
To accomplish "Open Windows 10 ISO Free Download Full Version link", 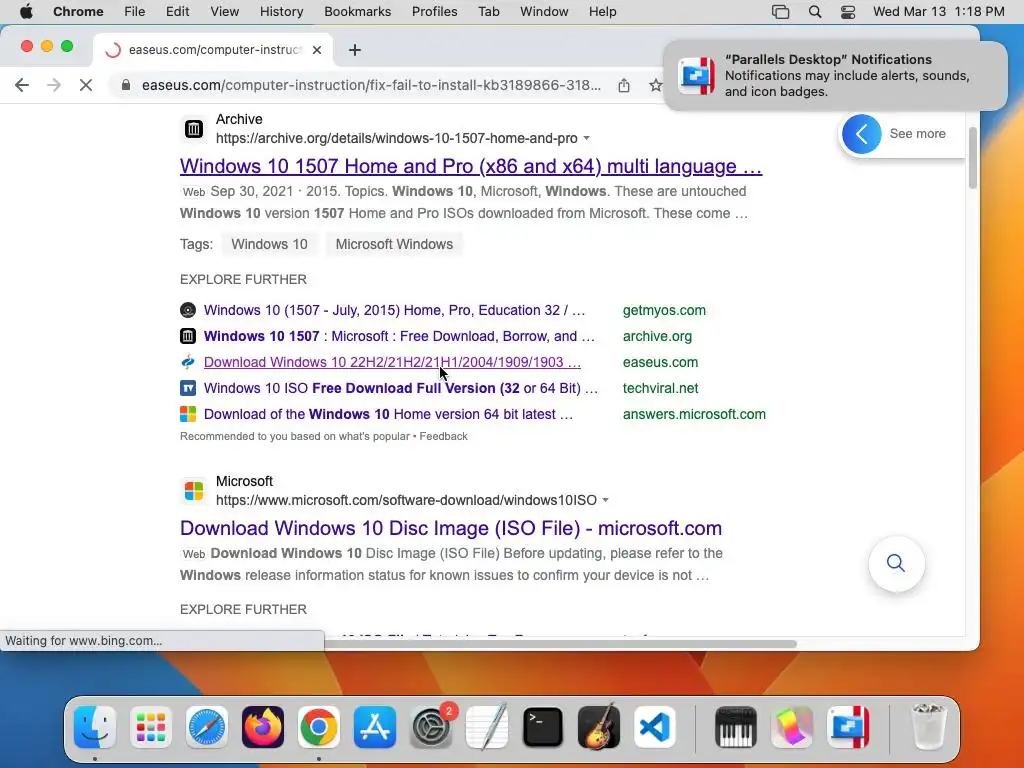I will 401,388.
